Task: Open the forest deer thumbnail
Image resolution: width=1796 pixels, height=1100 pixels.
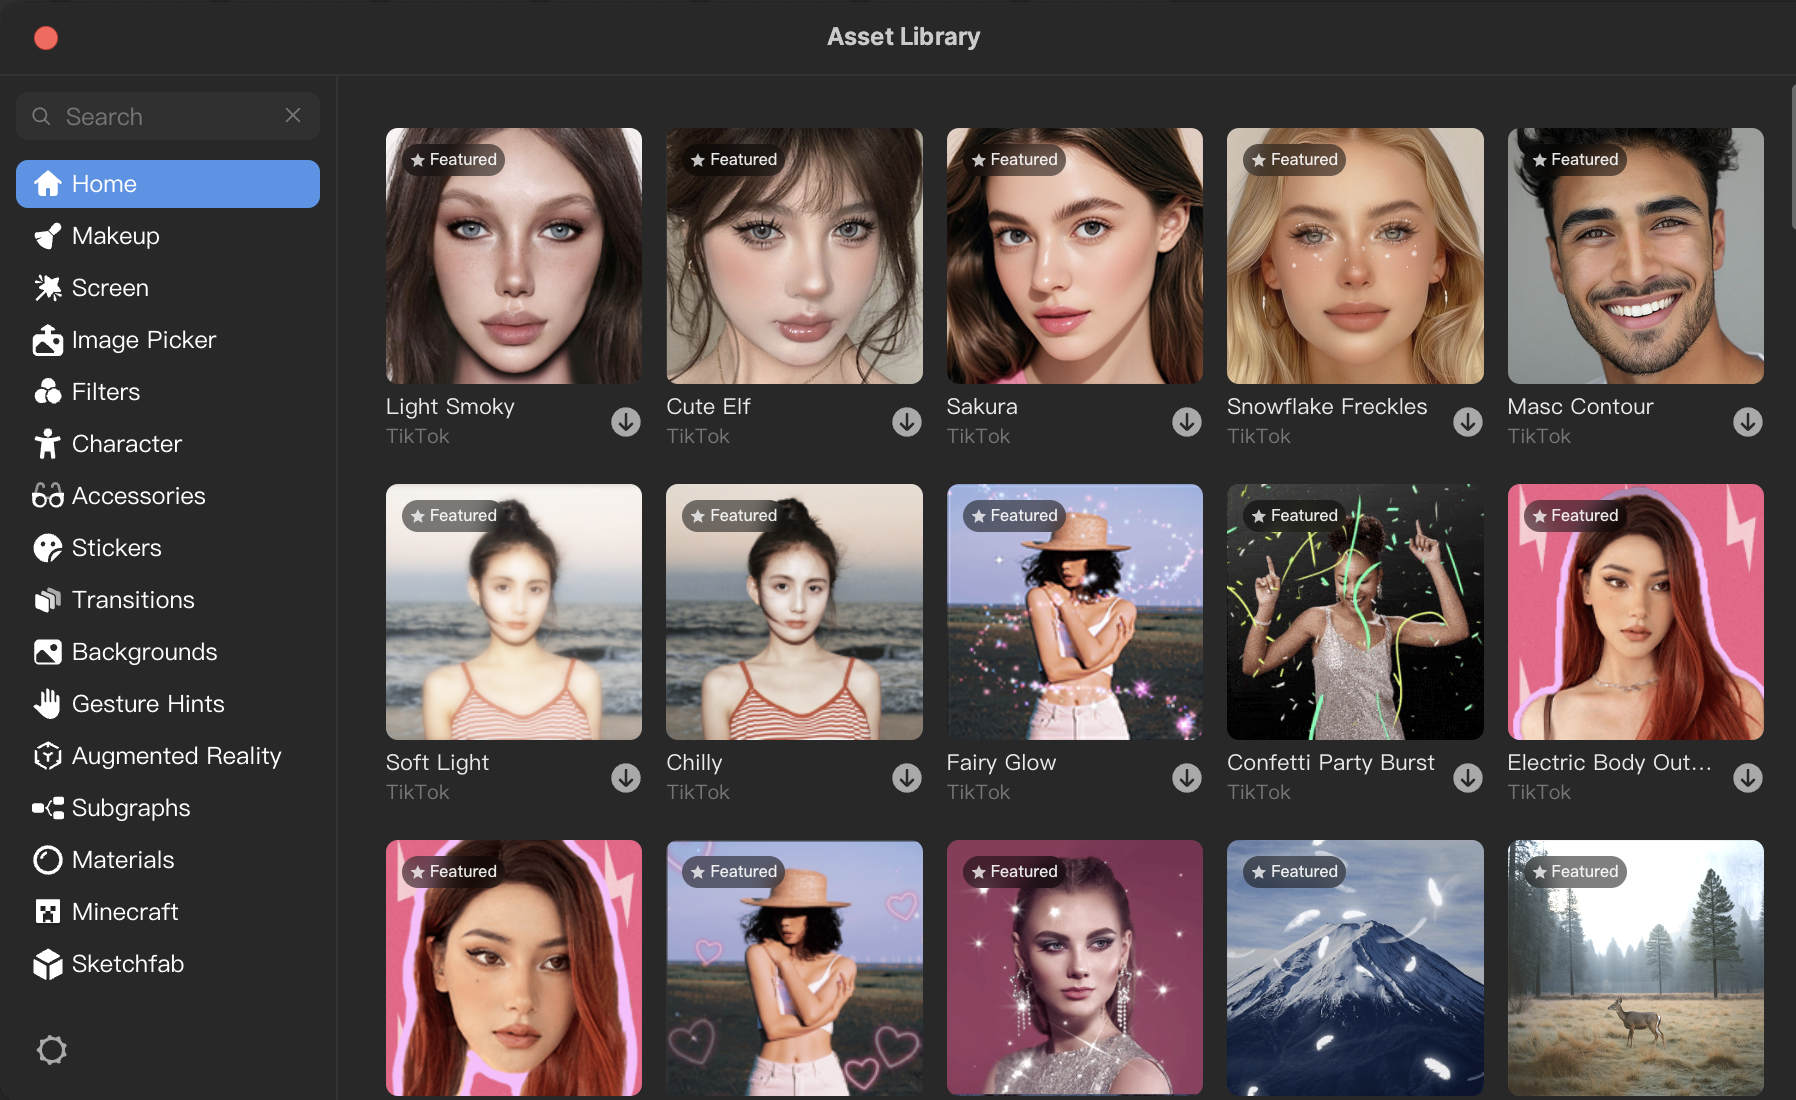Action: 1636,968
